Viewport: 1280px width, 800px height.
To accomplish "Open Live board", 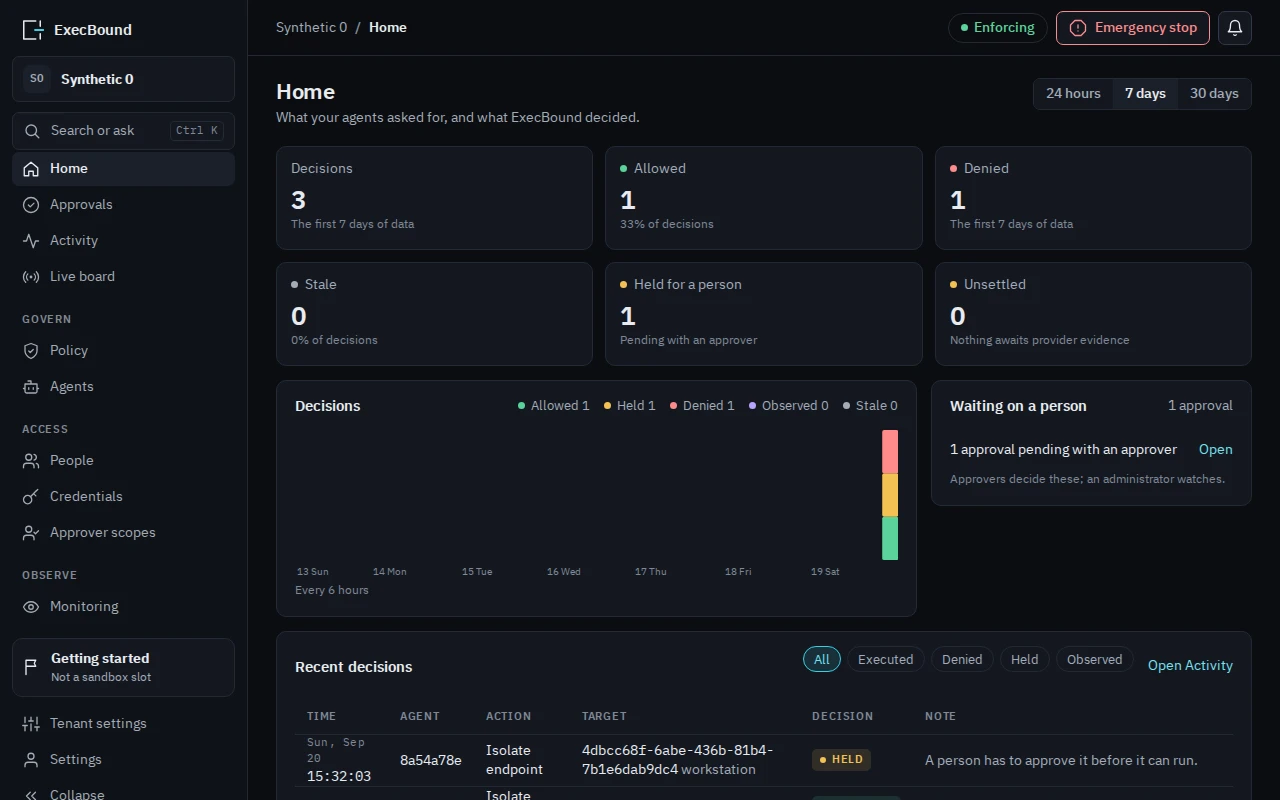I will (123, 277).
